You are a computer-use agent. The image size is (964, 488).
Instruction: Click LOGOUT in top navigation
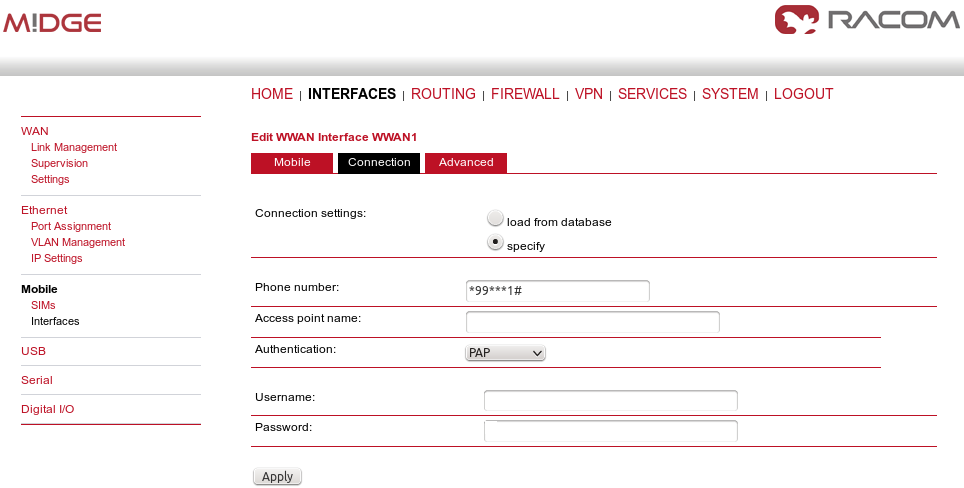pyautogui.click(x=804, y=94)
